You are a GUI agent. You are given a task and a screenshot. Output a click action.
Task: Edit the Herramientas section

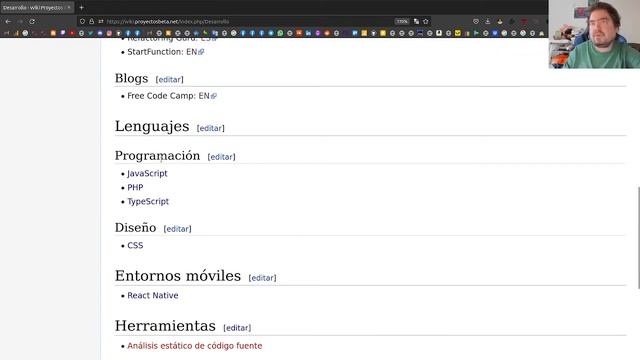click(x=237, y=328)
